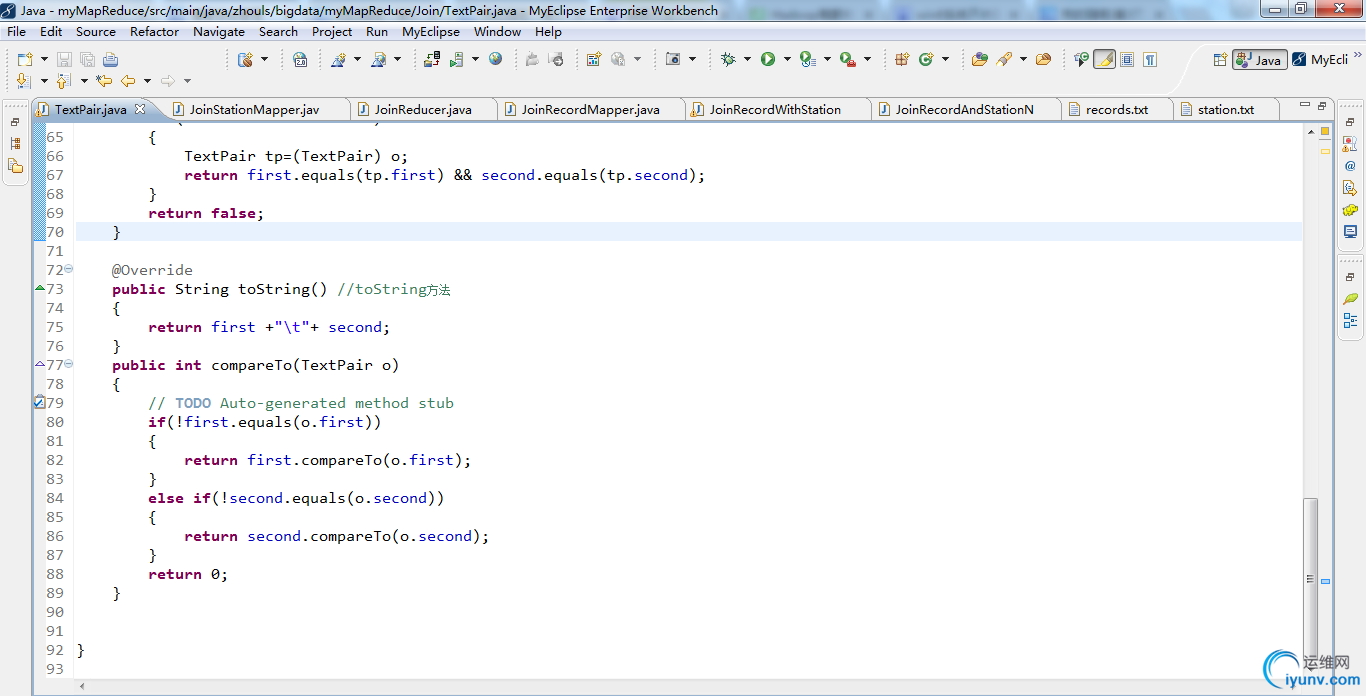Image resolution: width=1366 pixels, height=696 pixels.
Task: Open the MyEclipse menu
Action: pos(431,31)
